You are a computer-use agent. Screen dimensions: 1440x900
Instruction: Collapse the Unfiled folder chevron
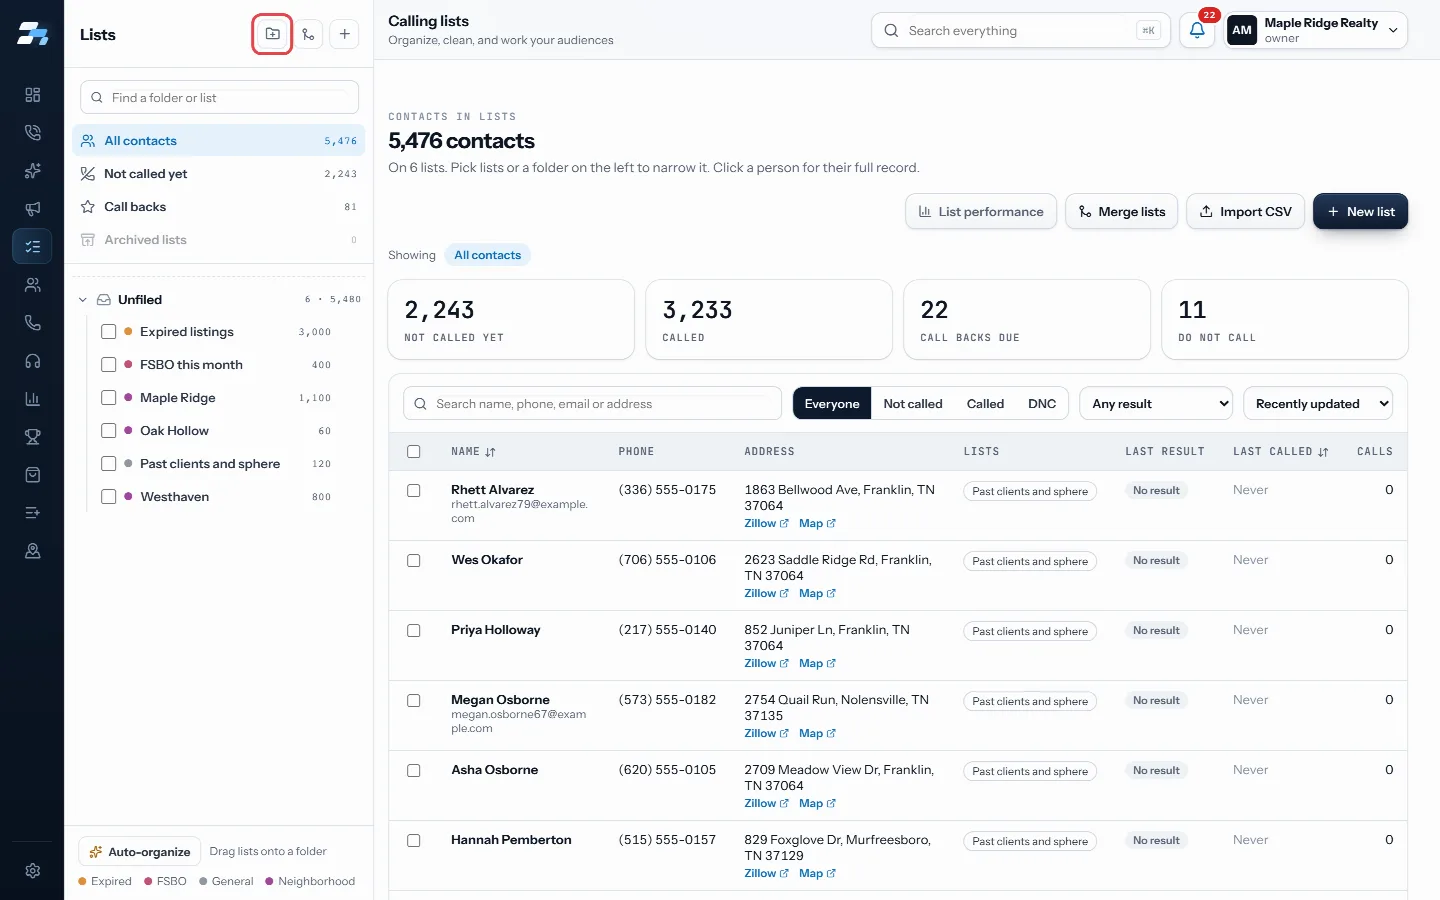coord(83,300)
